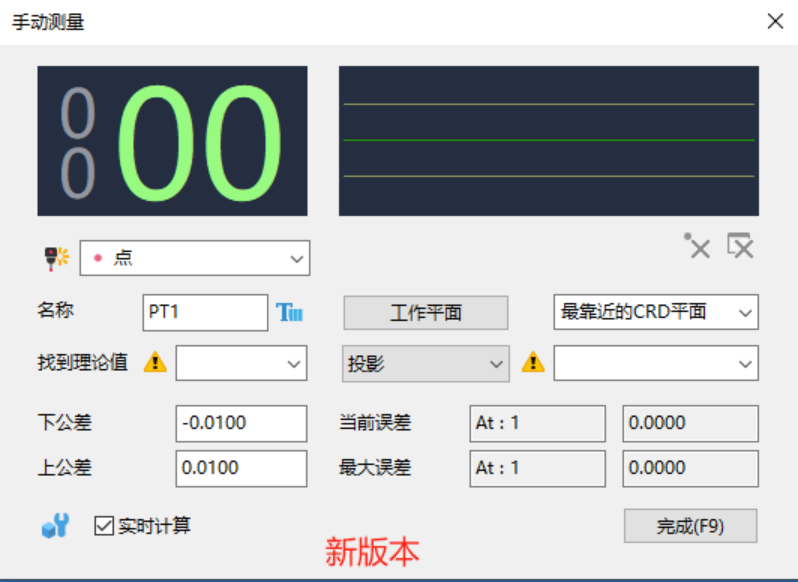Click the 名称 input field containing PT1
The image size is (798, 582).
point(205,312)
